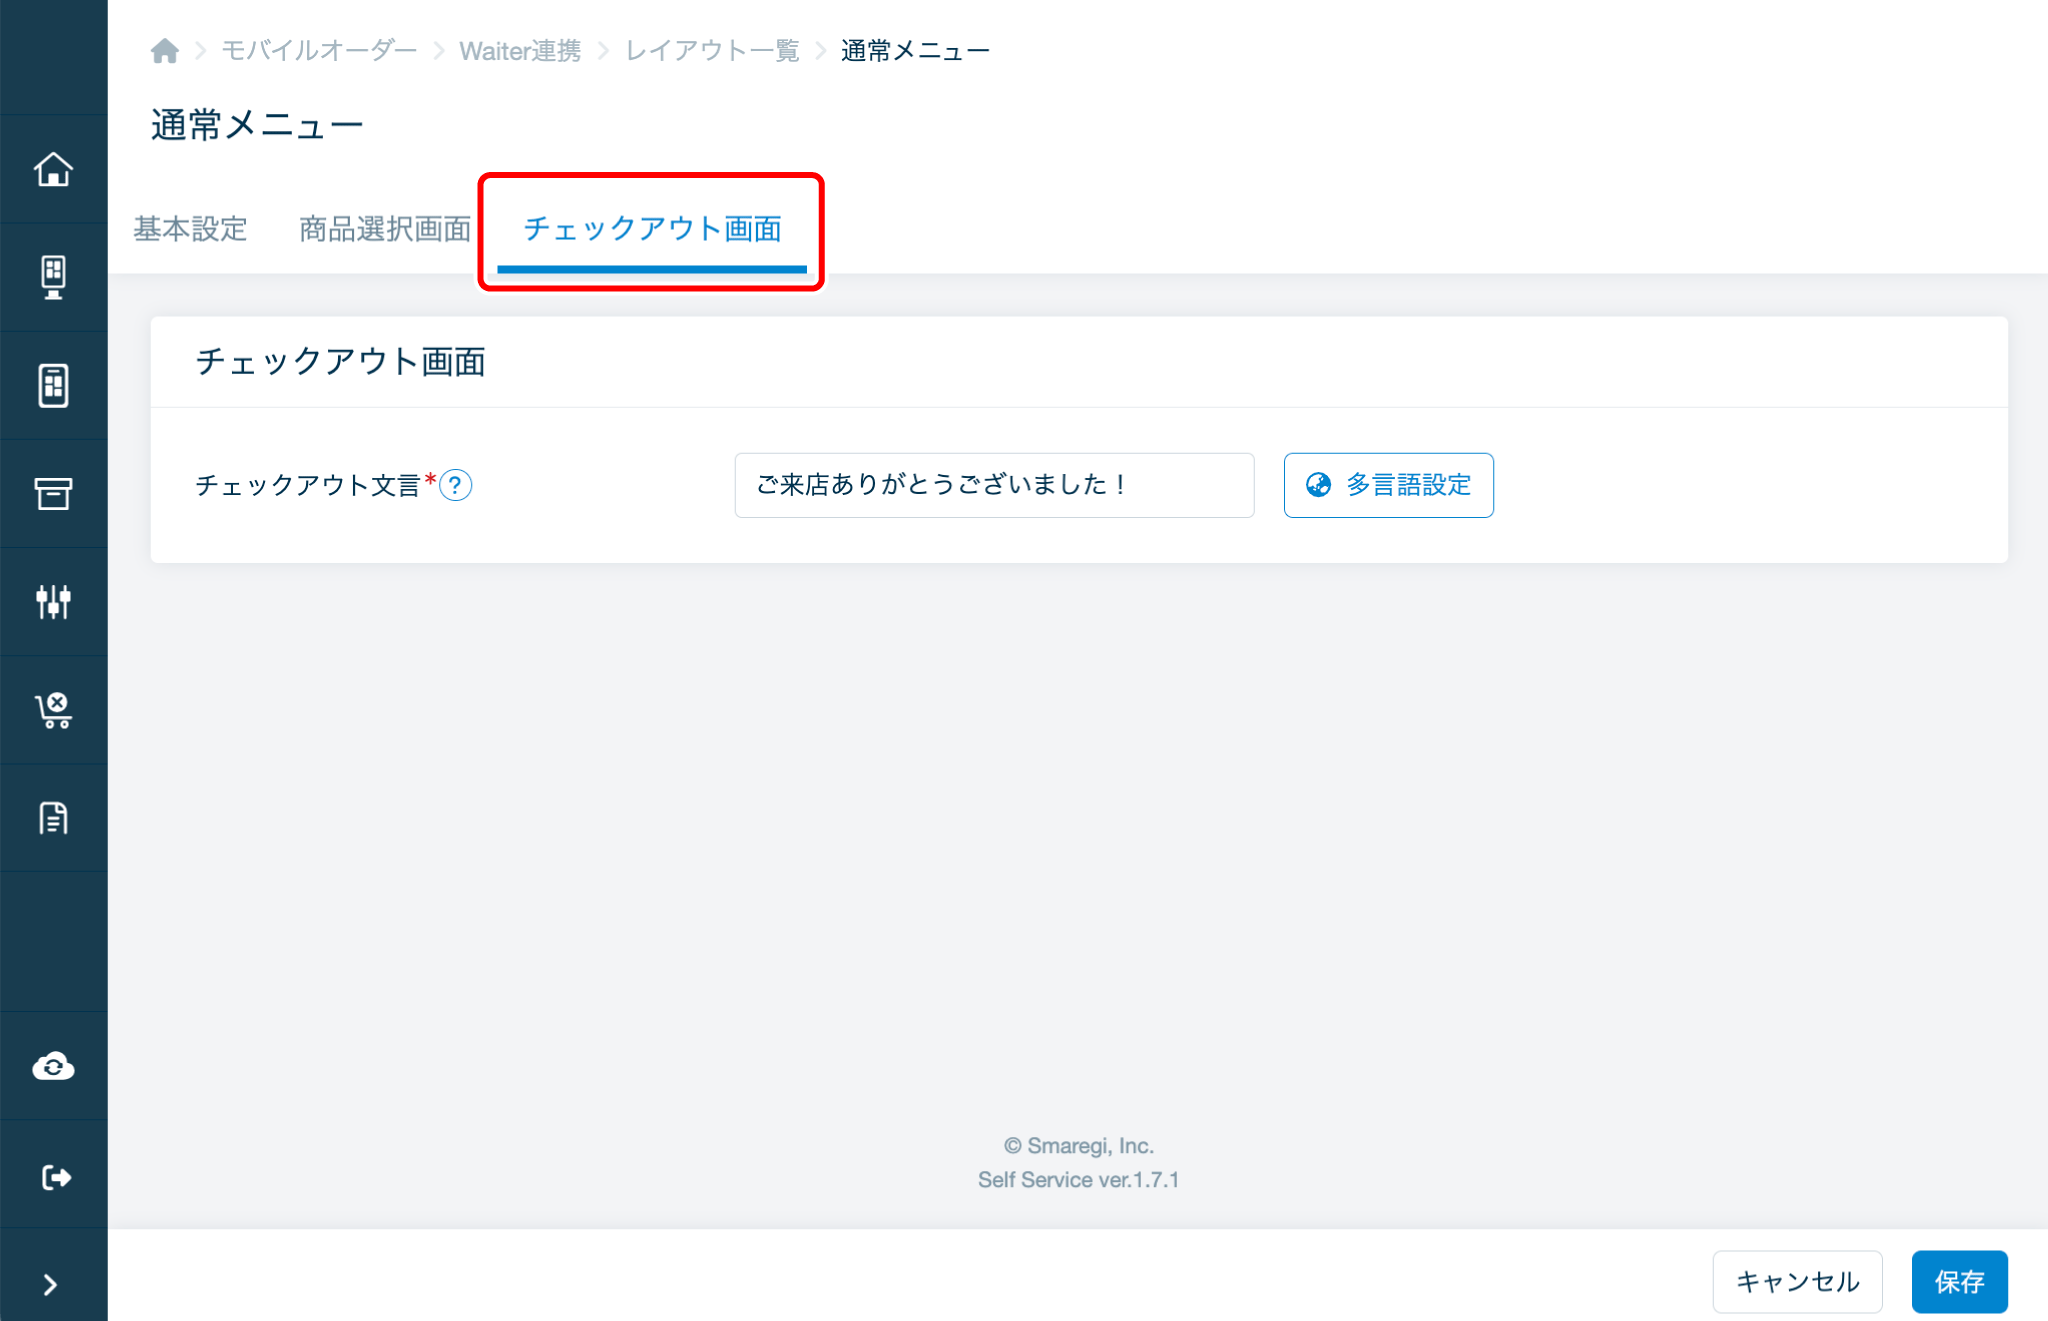
Task: Open the mobile order device icon
Action: tap(53, 385)
